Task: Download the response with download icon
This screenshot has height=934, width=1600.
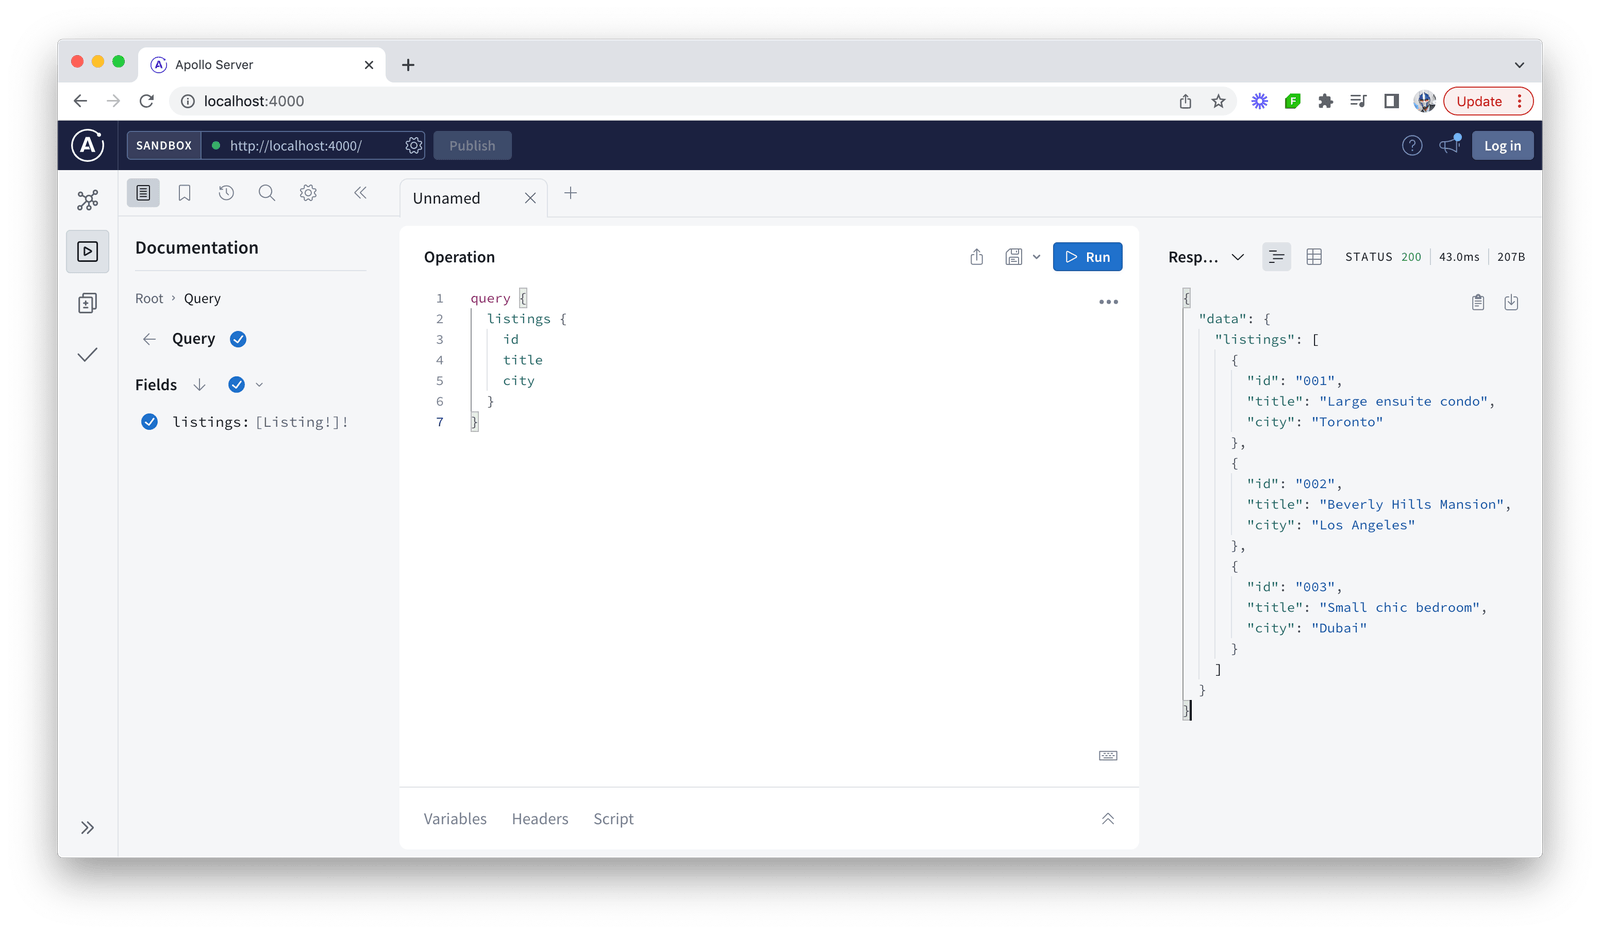Action: [1511, 302]
